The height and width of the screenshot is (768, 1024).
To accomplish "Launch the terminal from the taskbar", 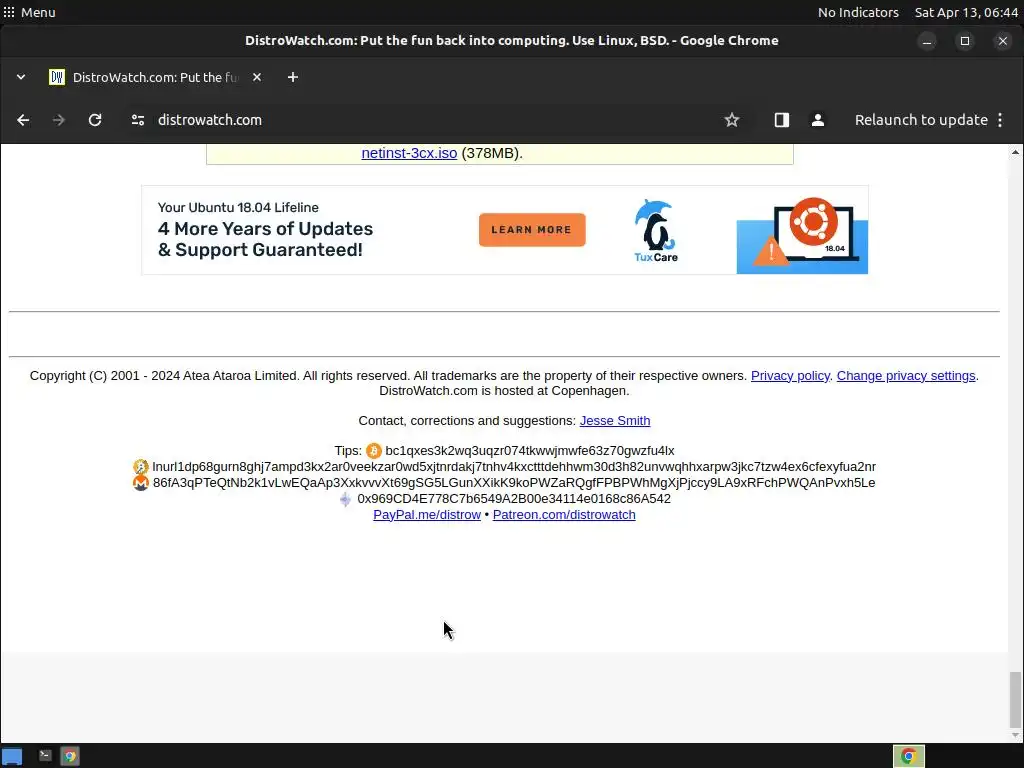I will click(45, 756).
